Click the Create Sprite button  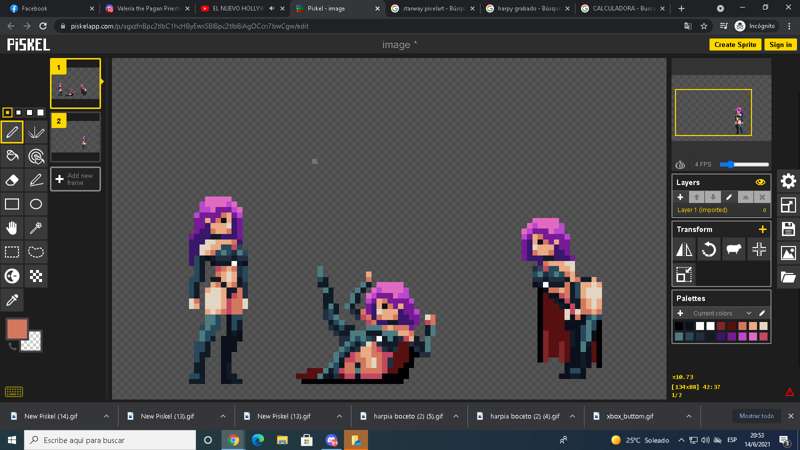(735, 45)
